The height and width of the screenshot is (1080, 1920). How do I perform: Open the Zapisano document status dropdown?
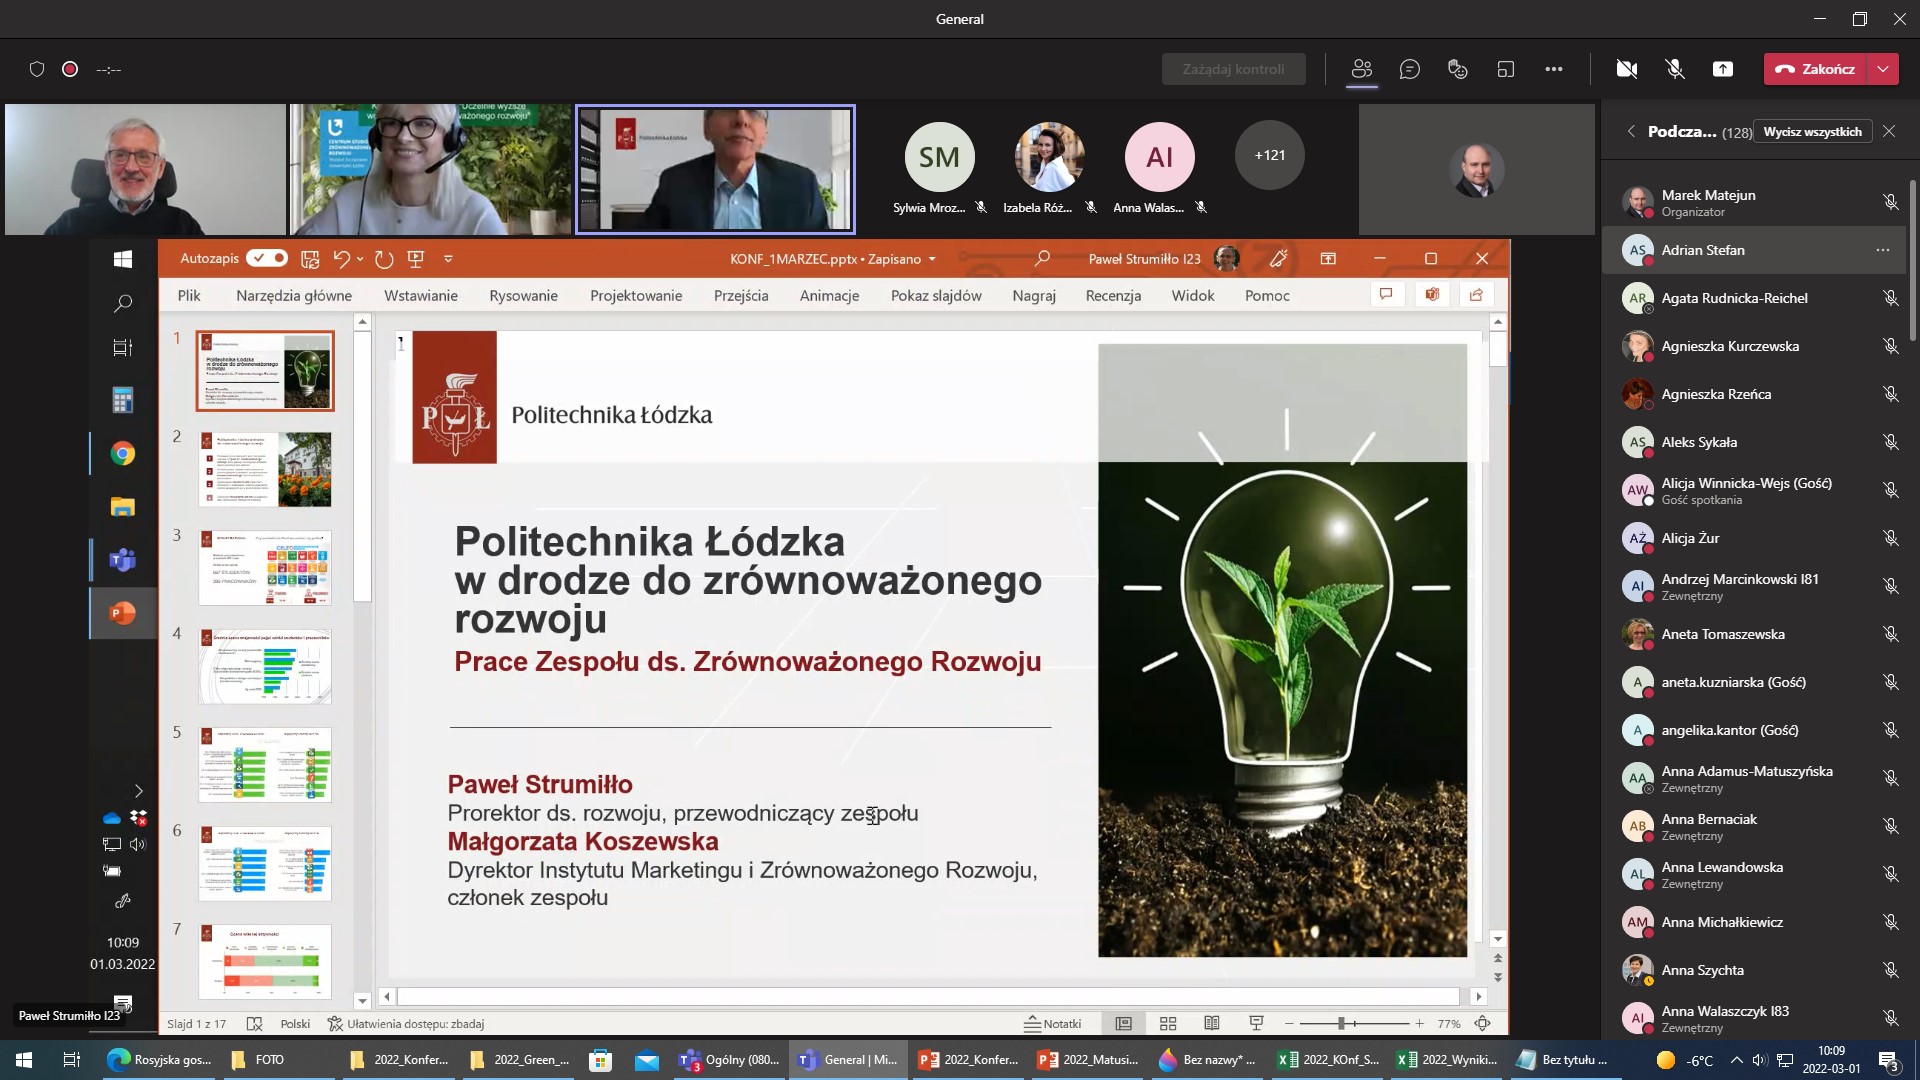coord(931,258)
